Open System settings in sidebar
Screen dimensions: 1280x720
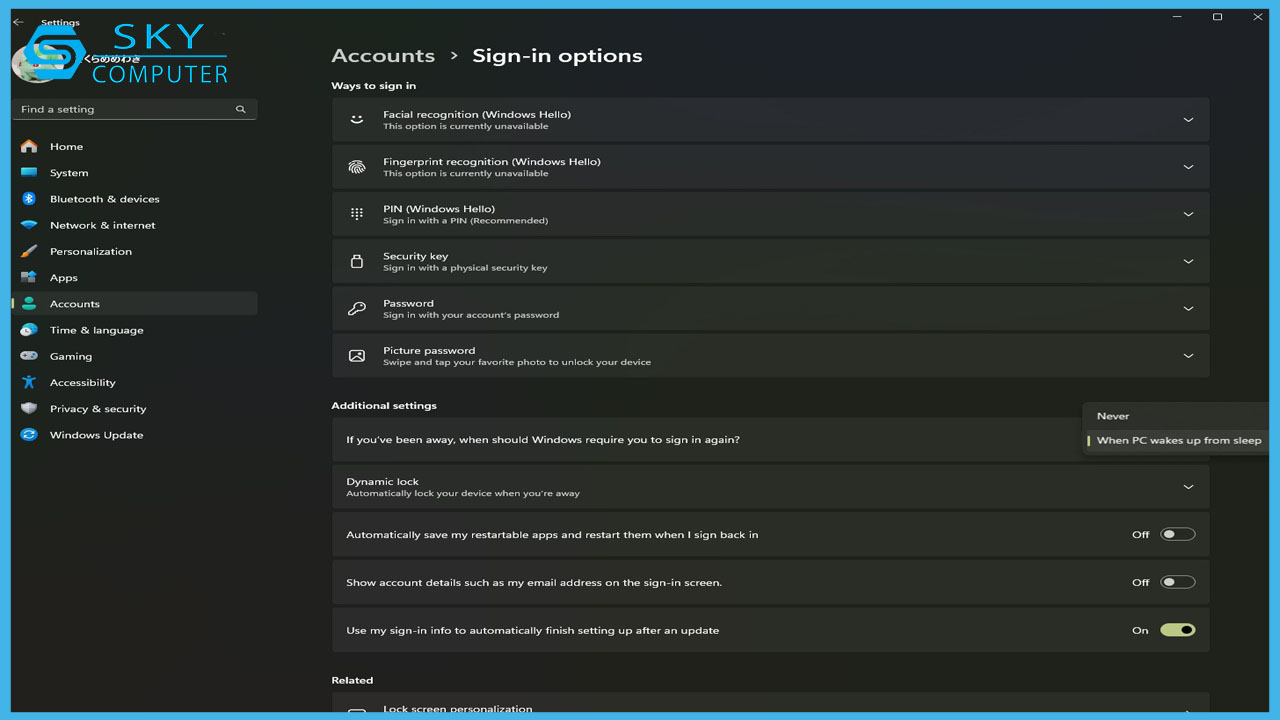point(69,173)
